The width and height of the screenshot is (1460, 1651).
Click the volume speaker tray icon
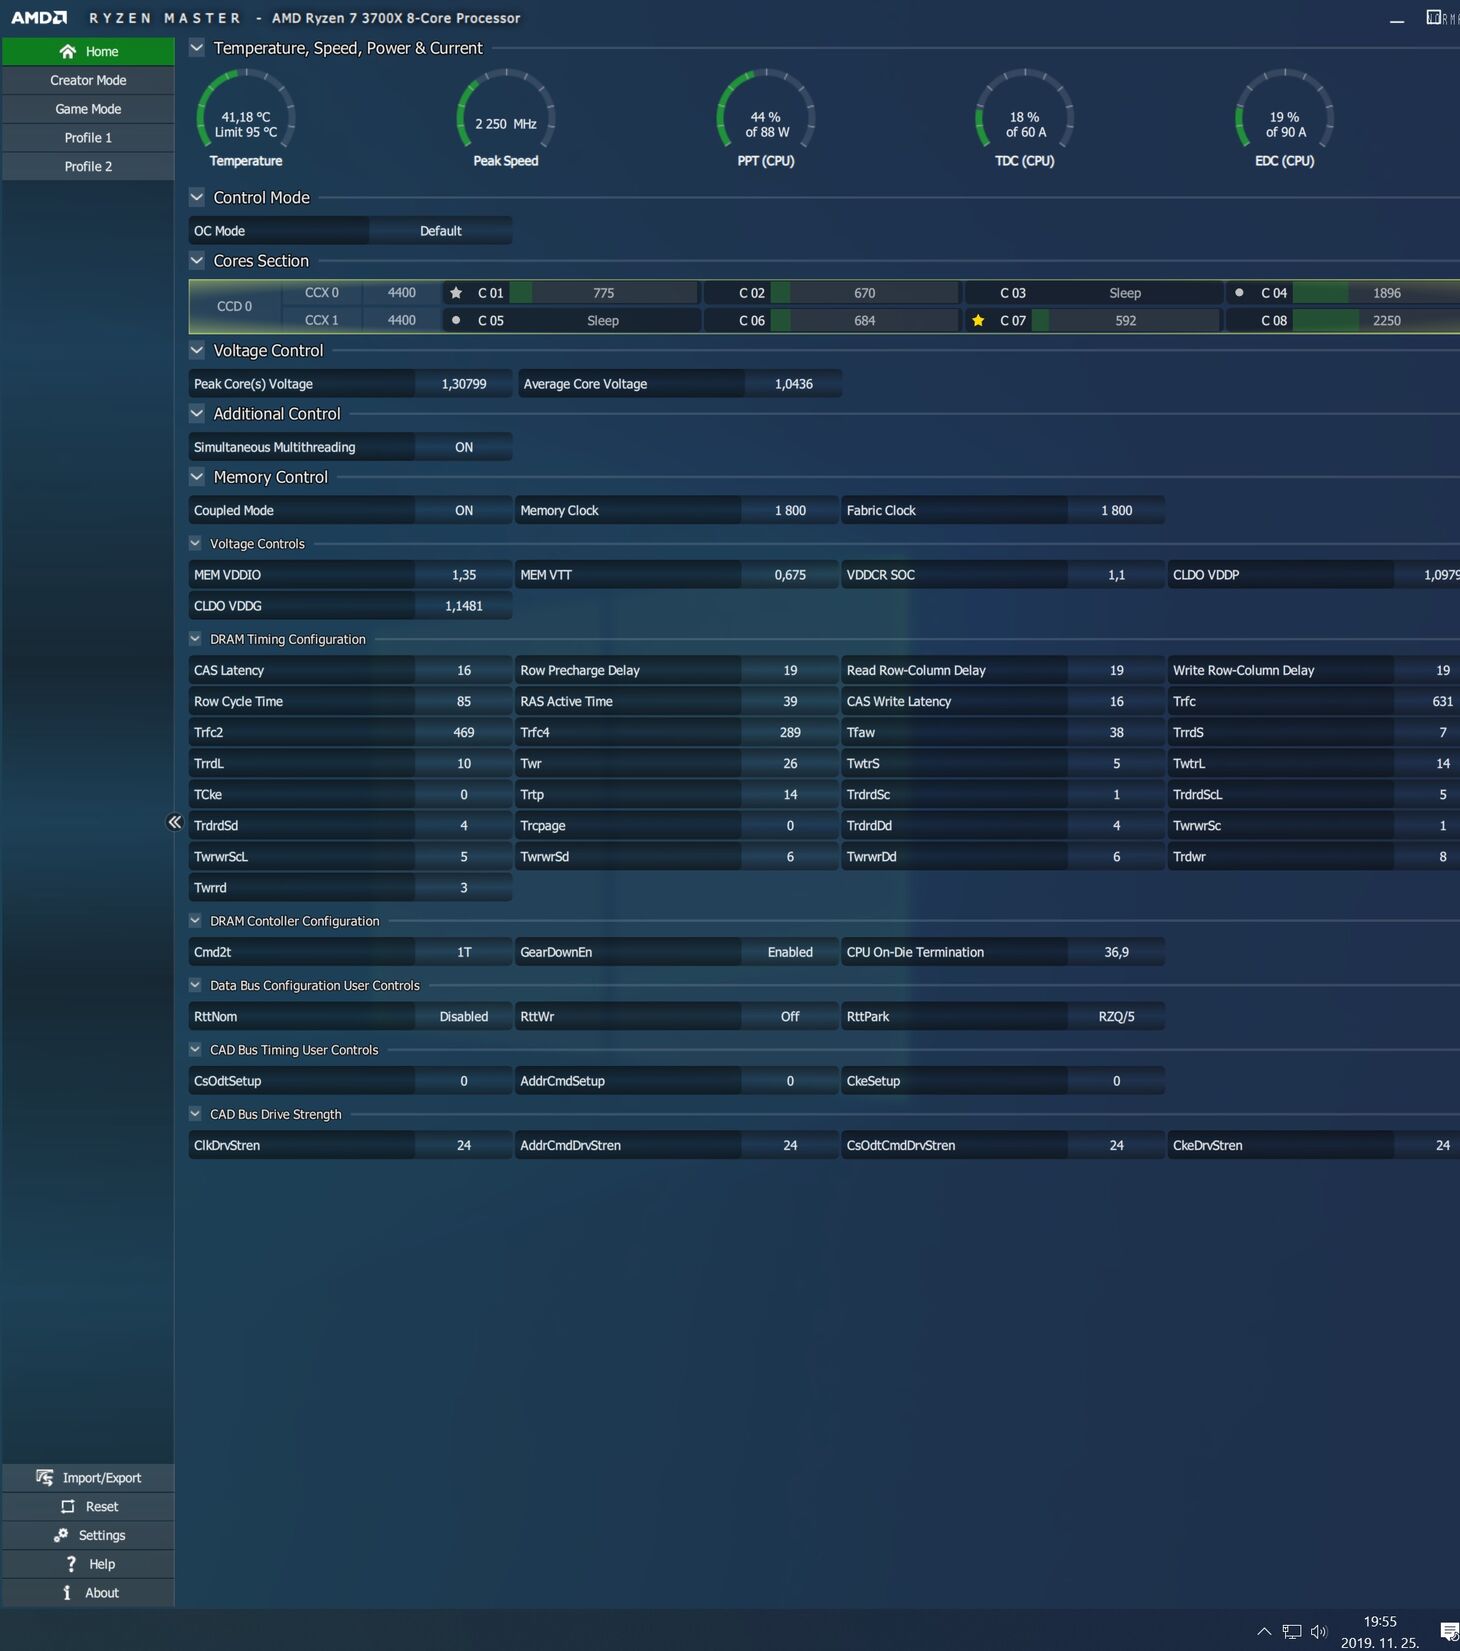(1318, 1632)
